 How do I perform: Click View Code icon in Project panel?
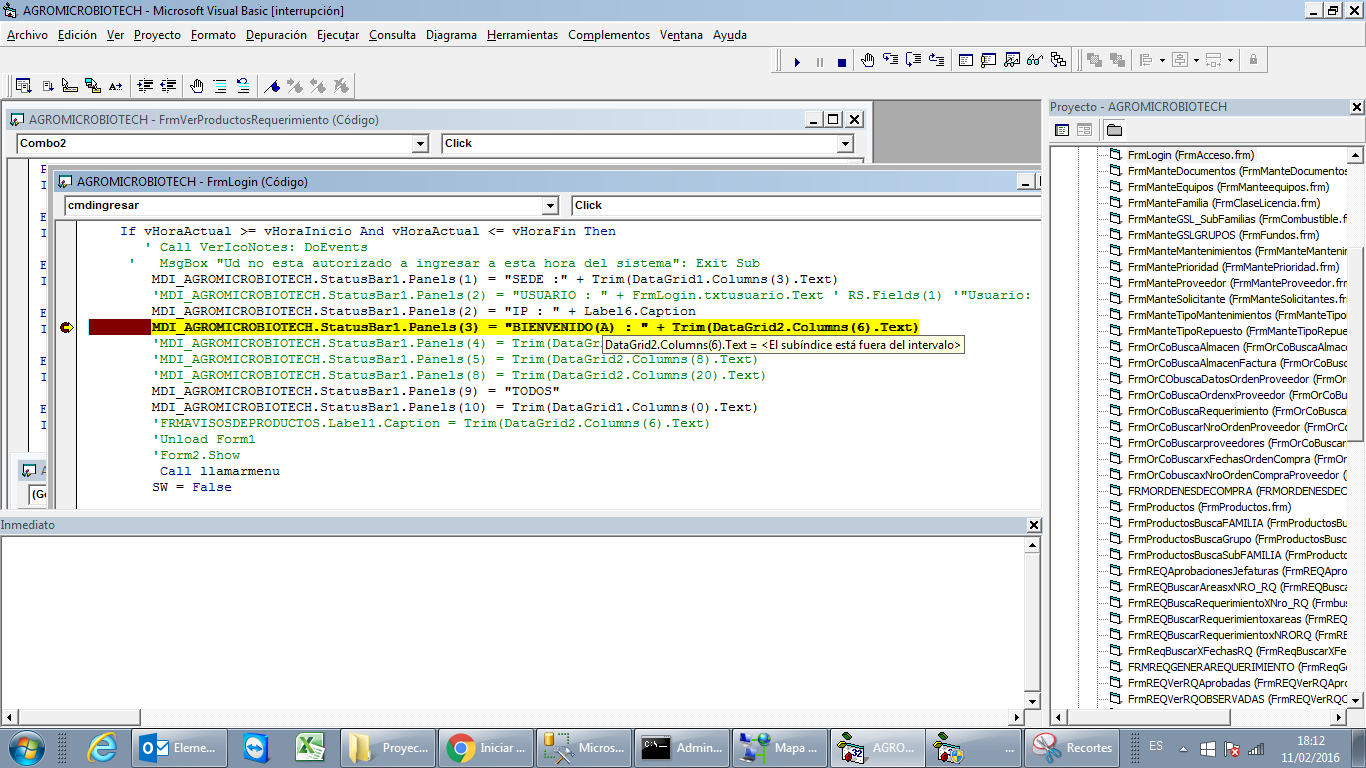pyautogui.click(x=1062, y=130)
